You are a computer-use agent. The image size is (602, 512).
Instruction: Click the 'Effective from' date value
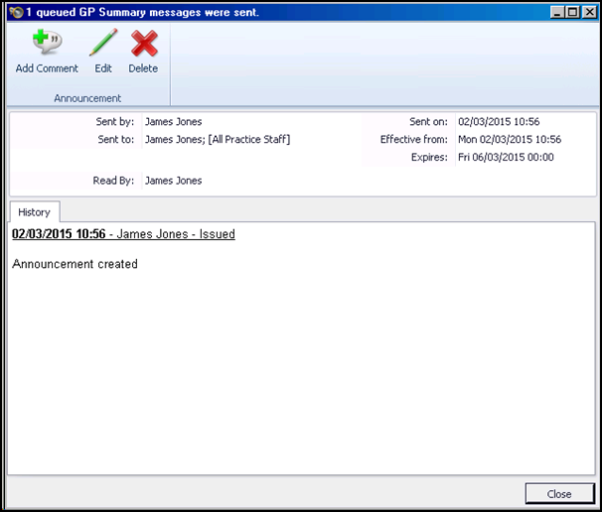point(509,139)
